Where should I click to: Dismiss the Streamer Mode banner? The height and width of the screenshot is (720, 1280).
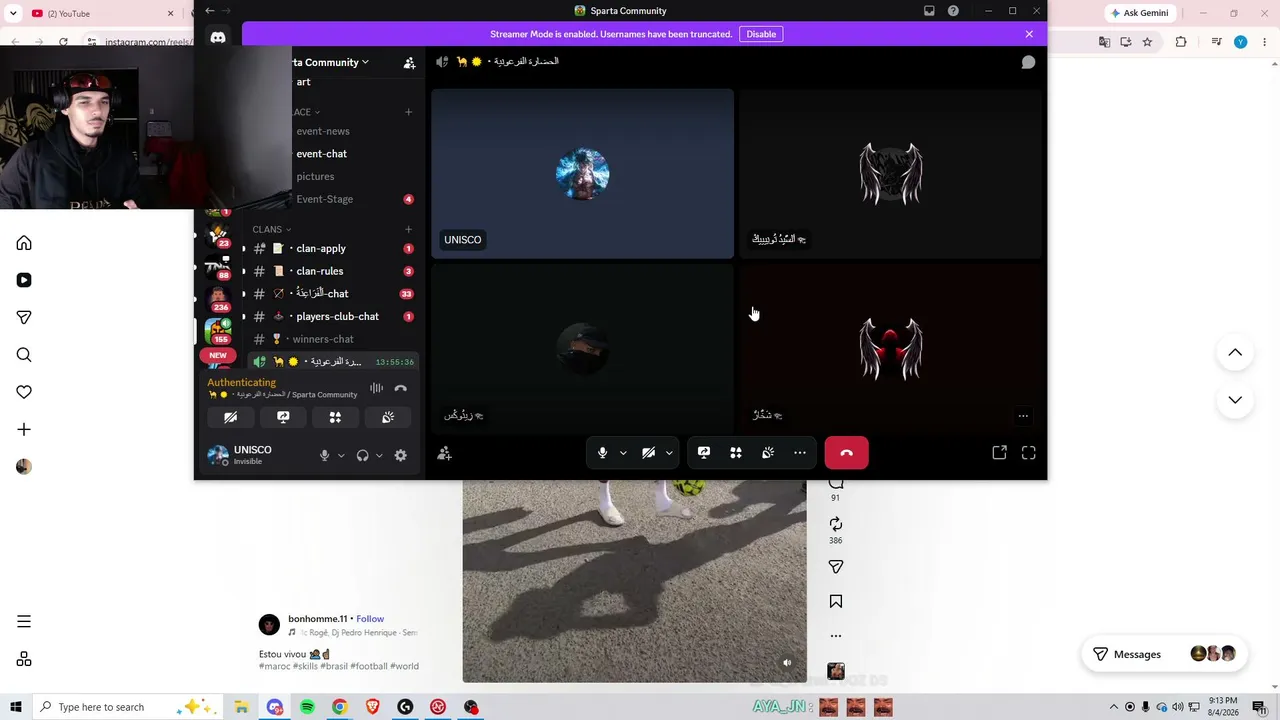(x=1029, y=34)
